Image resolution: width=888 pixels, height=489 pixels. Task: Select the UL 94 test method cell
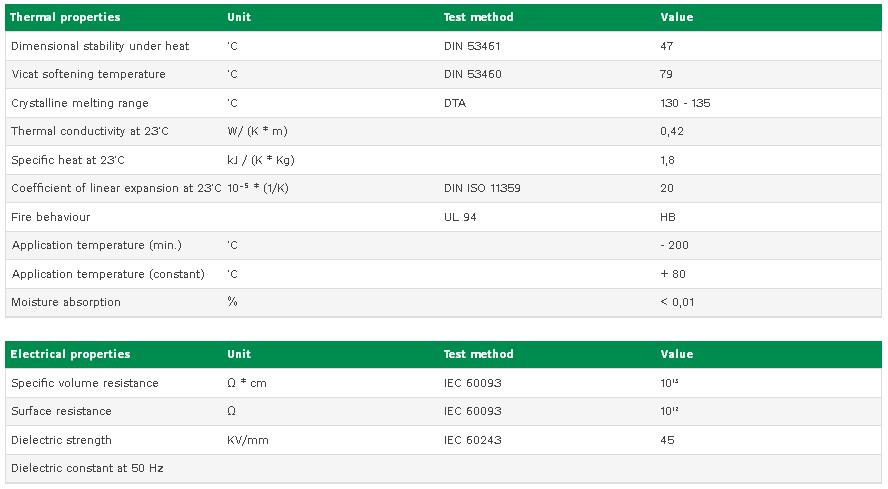pos(460,217)
